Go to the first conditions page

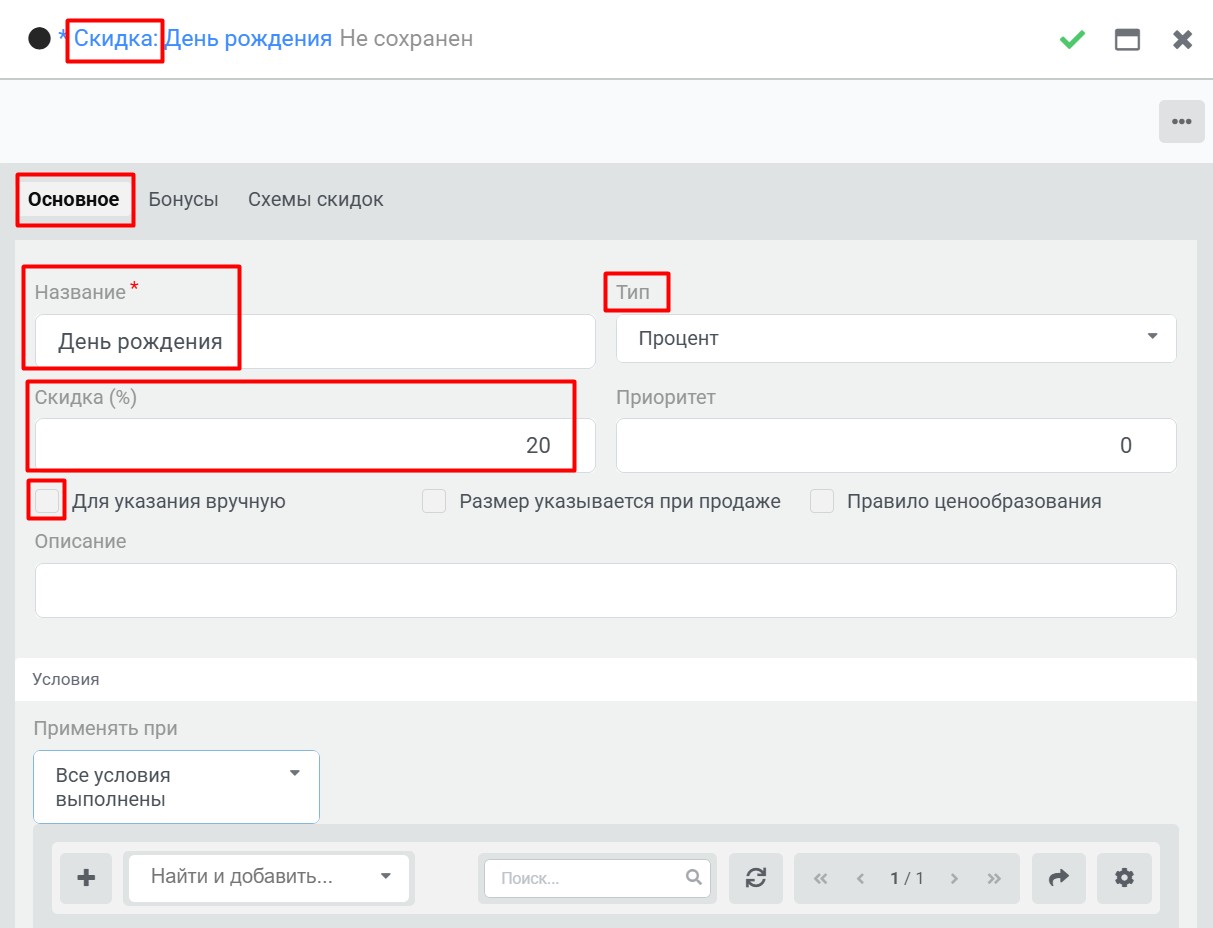click(821, 879)
